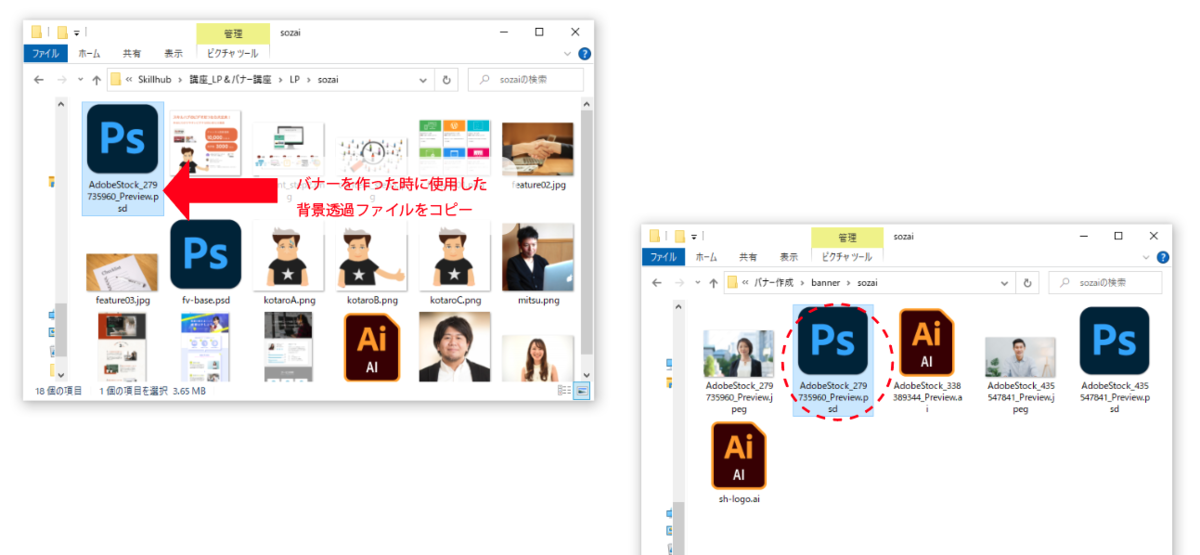Open the ファイル tab in LP window
The width and height of the screenshot is (1200, 555).
(x=45, y=54)
